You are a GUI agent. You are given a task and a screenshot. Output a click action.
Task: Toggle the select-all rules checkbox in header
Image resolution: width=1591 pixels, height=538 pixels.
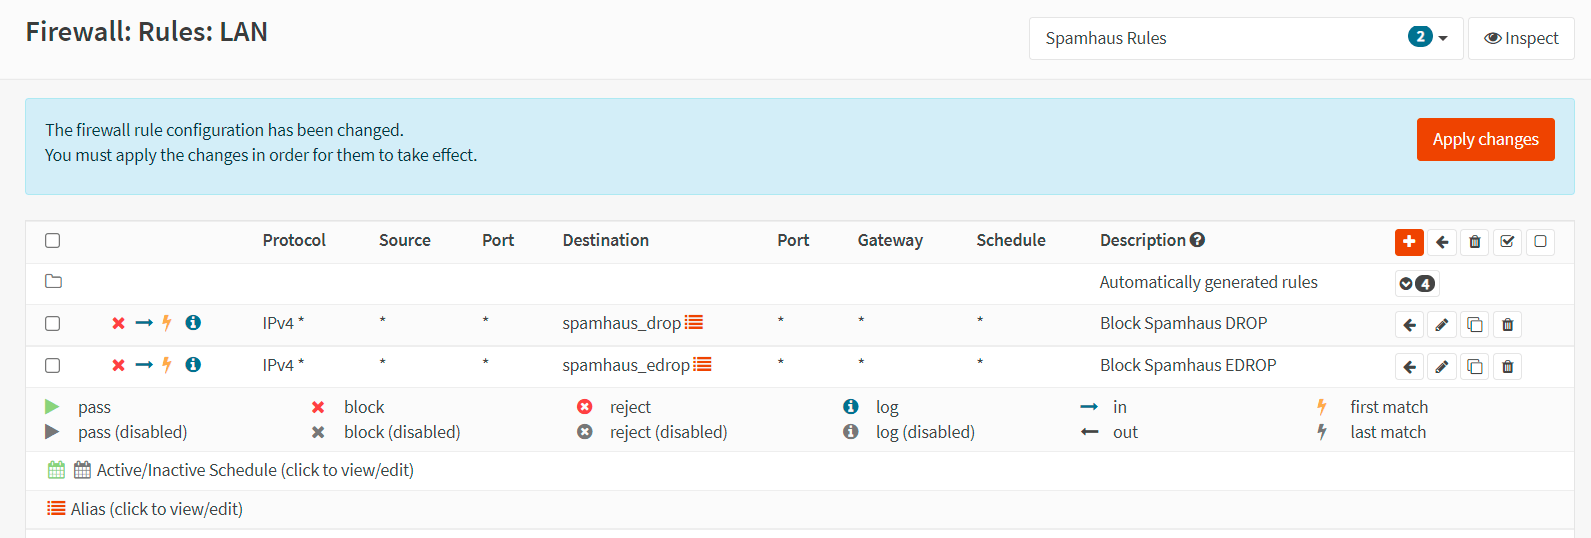click(53, 241)
